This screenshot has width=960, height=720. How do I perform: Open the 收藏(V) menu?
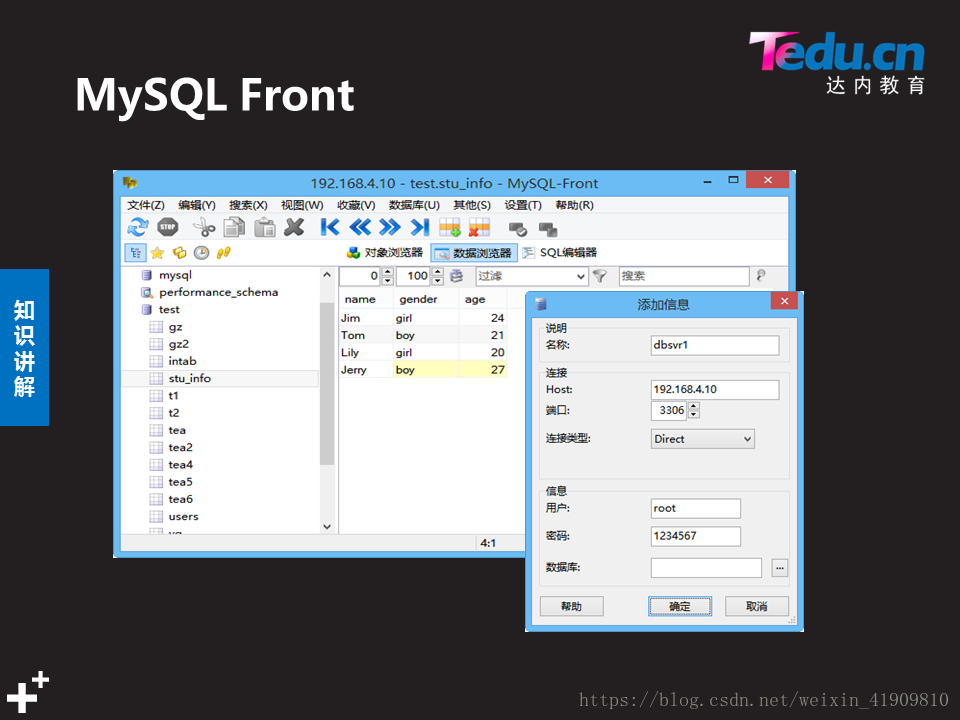click(x=356, y=205)
